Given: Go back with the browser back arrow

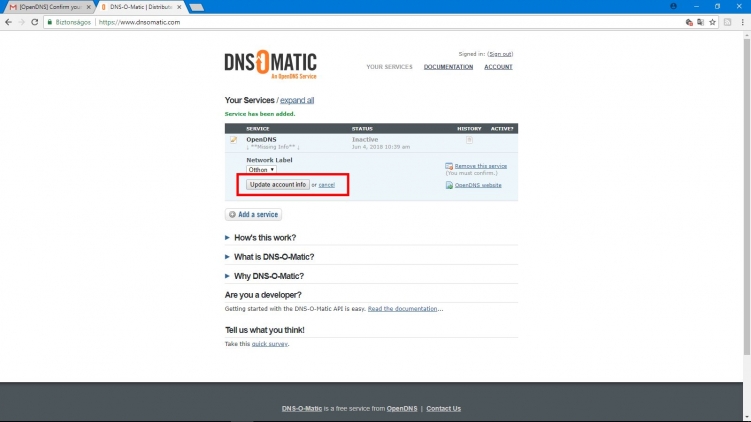Looking at the screenshot, I should [x=8, y=22].
